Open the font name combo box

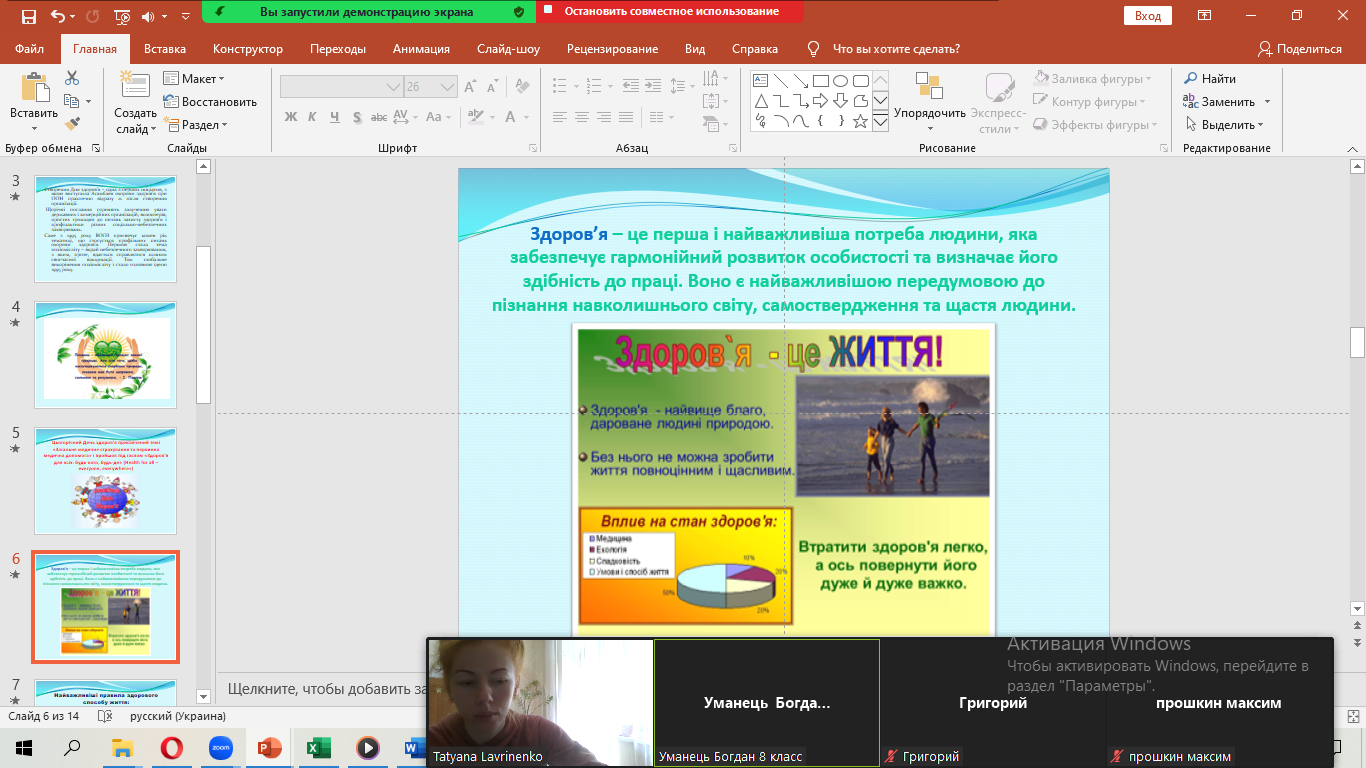pos(341,87)
